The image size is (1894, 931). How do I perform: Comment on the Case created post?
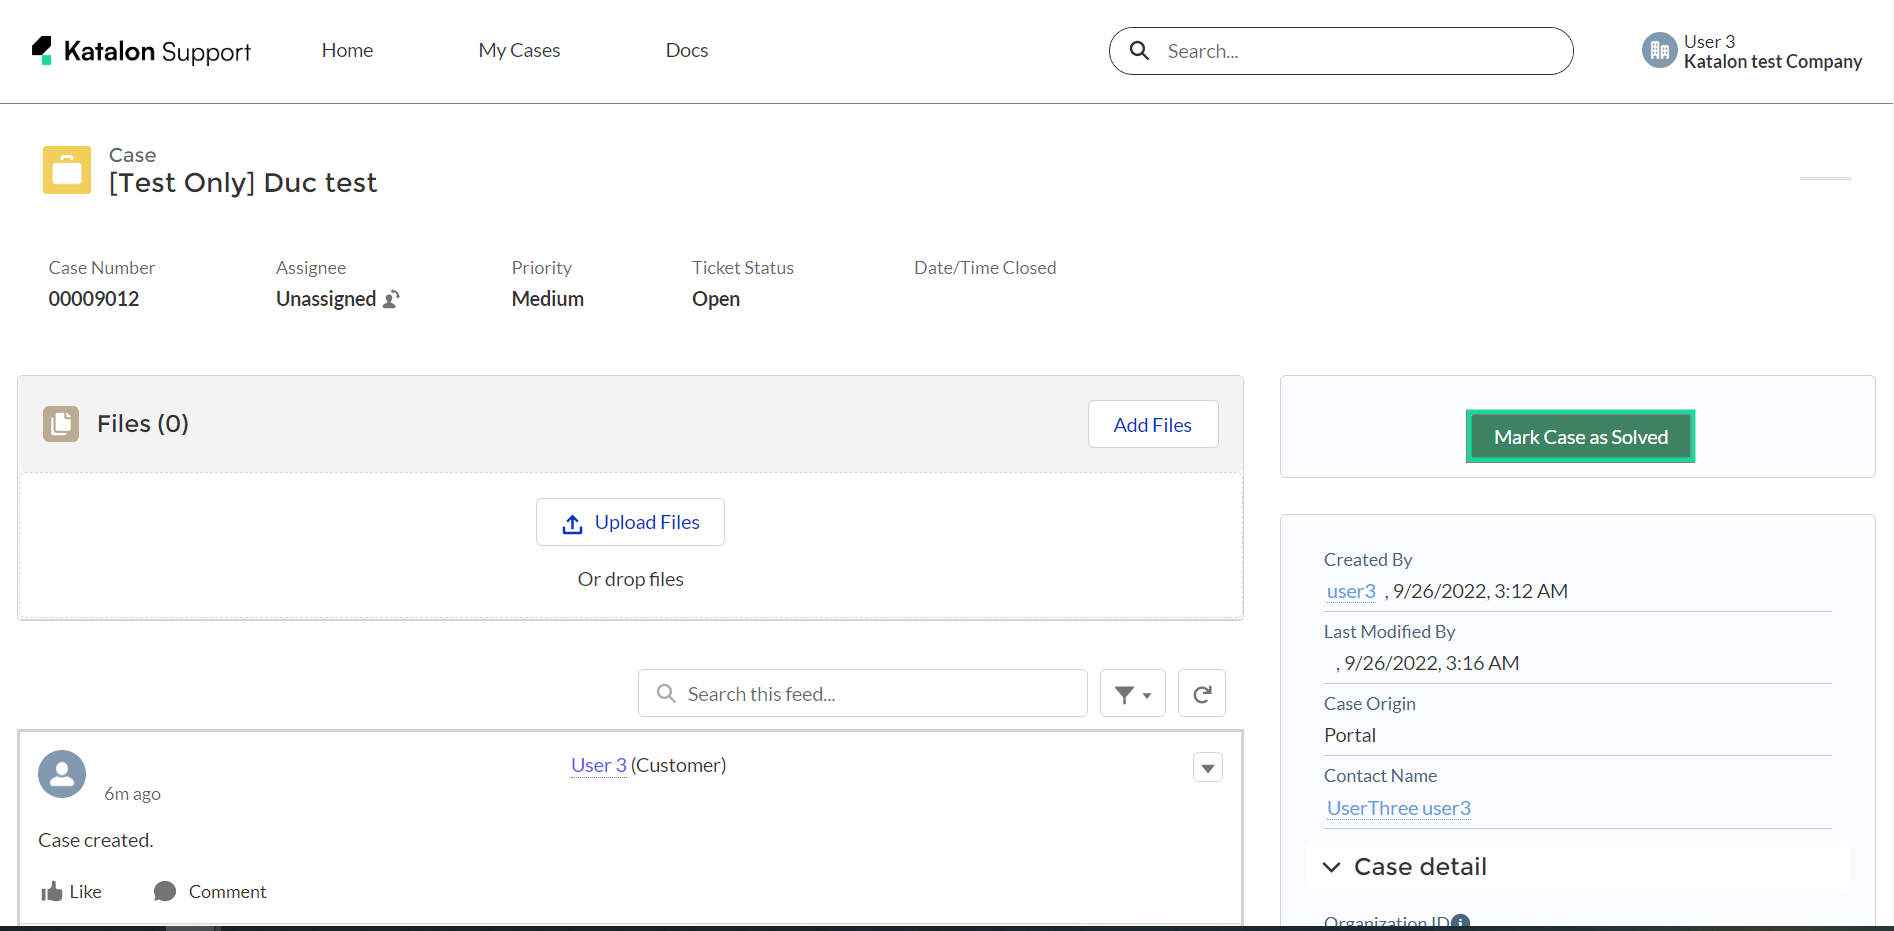[209, 891]
